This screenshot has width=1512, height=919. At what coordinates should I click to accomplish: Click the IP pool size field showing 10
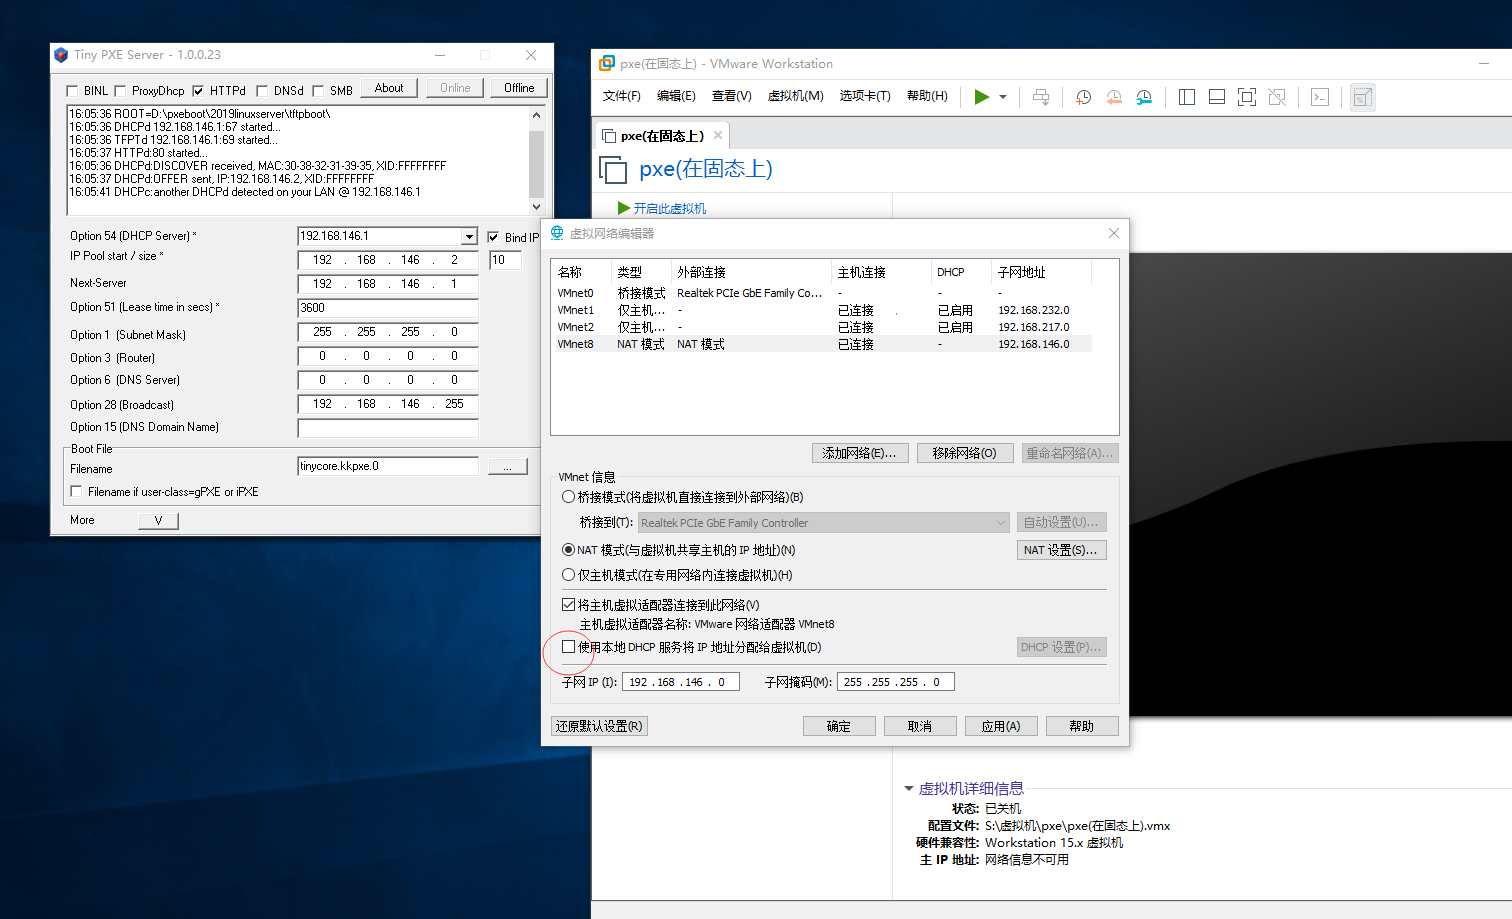click(505, 260)
